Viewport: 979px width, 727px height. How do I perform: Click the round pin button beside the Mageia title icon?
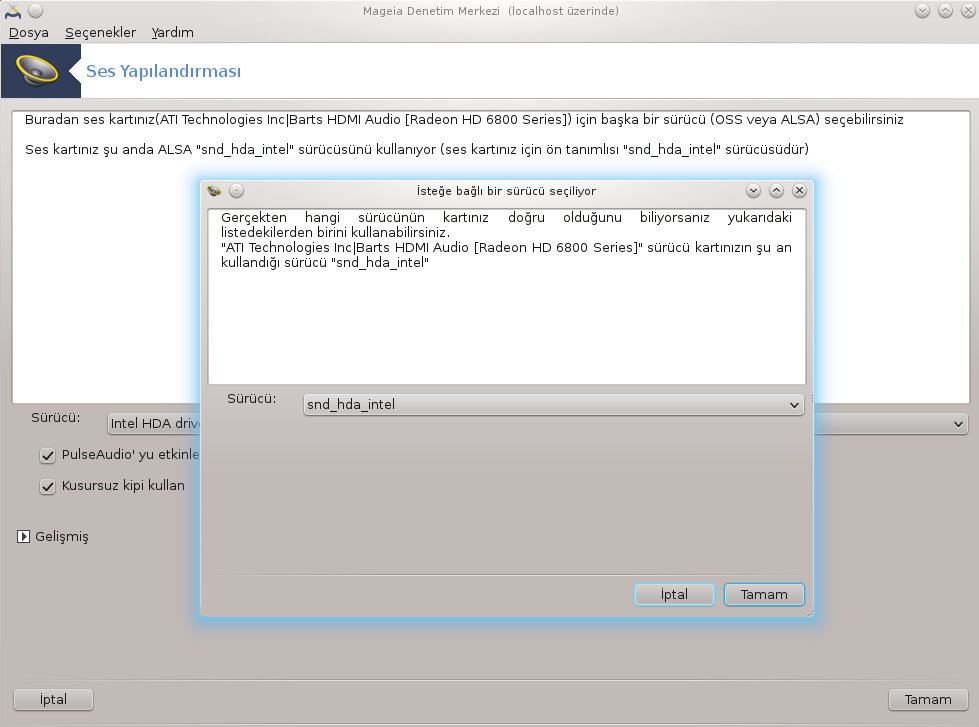pos(36,11)
